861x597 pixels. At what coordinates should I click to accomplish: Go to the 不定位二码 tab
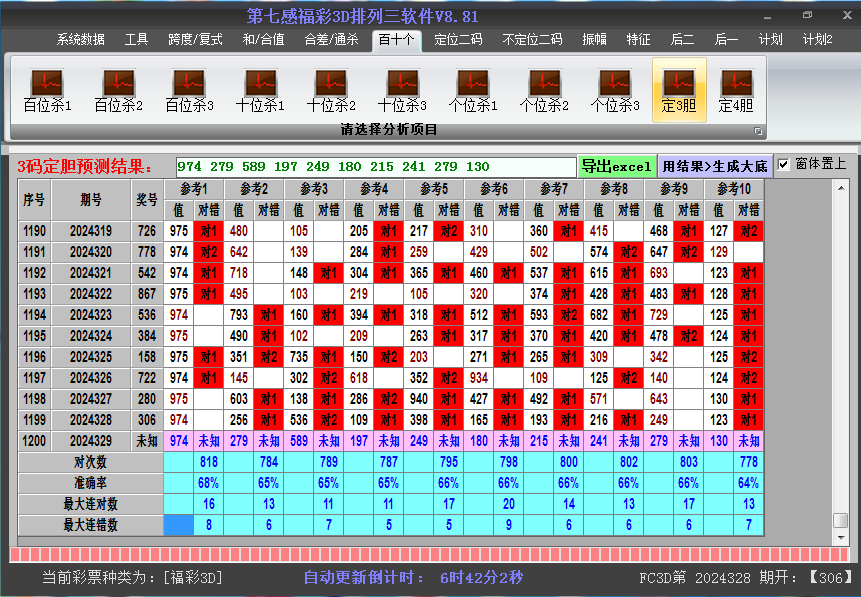tap(532, 40)
